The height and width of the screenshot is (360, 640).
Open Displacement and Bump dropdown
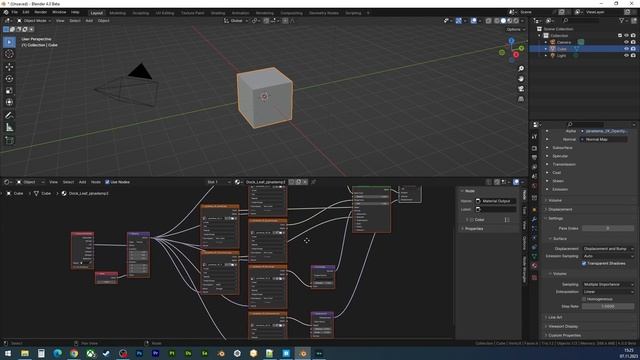(x=608, y=249)
